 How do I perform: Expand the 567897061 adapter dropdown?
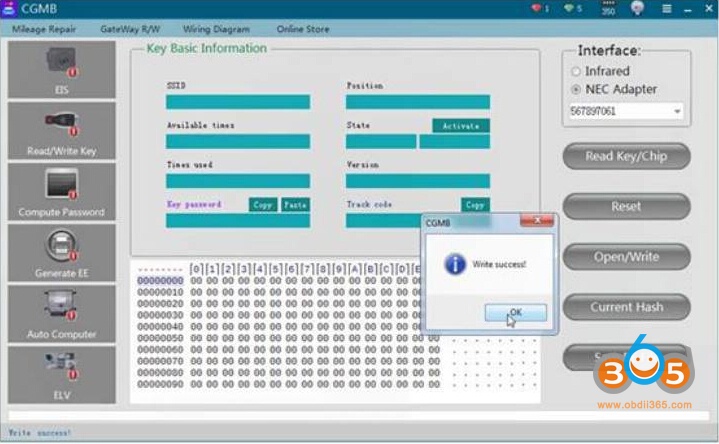(x=677, y=111)
